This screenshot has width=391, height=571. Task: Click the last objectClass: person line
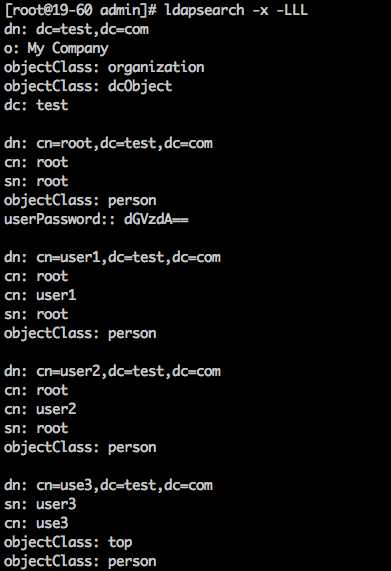coord(80,562)
